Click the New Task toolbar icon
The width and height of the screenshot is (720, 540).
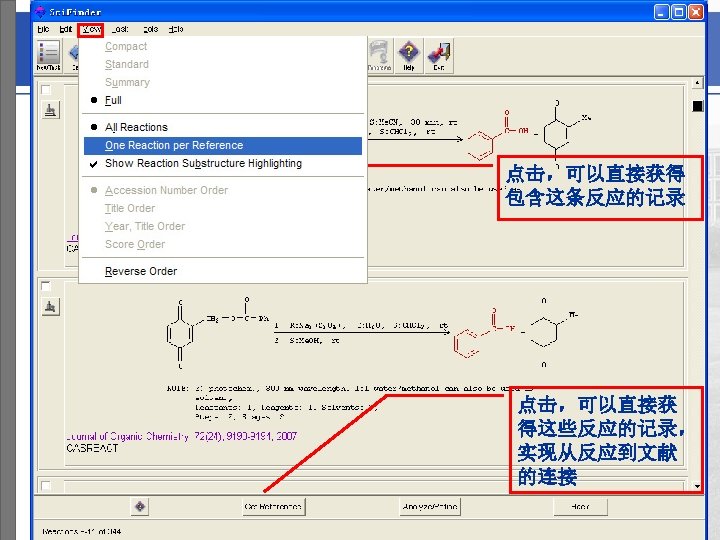(x=48, y=56)
